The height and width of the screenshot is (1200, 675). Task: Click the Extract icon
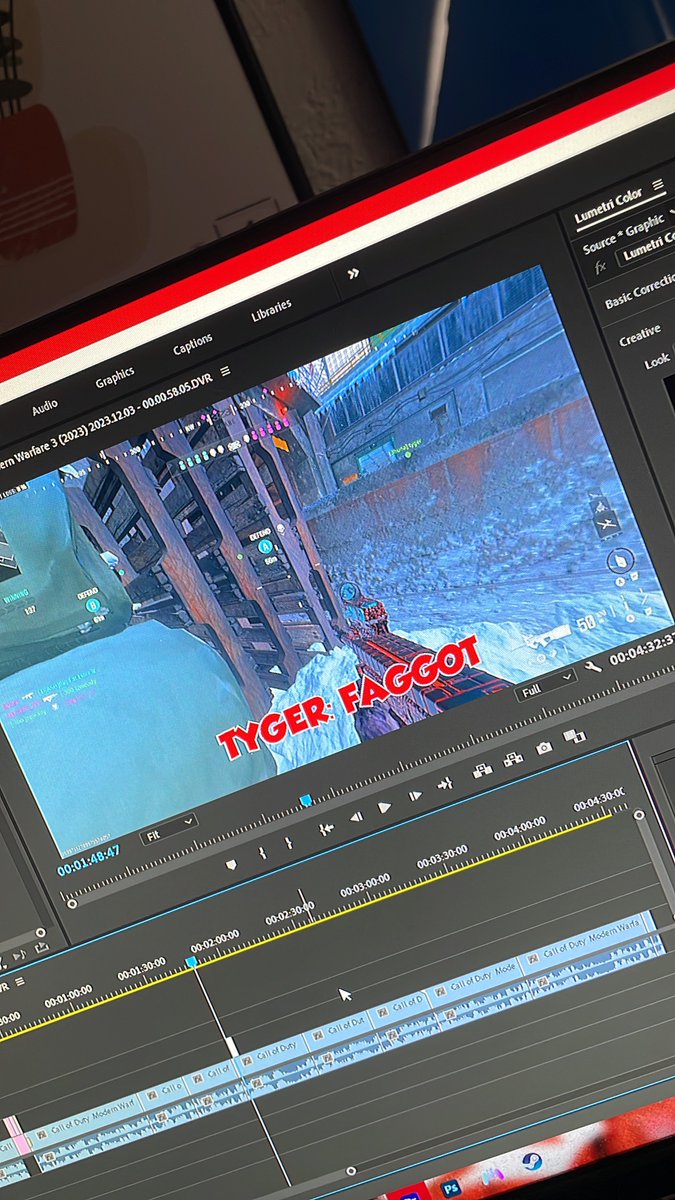(x=513, y=759)
